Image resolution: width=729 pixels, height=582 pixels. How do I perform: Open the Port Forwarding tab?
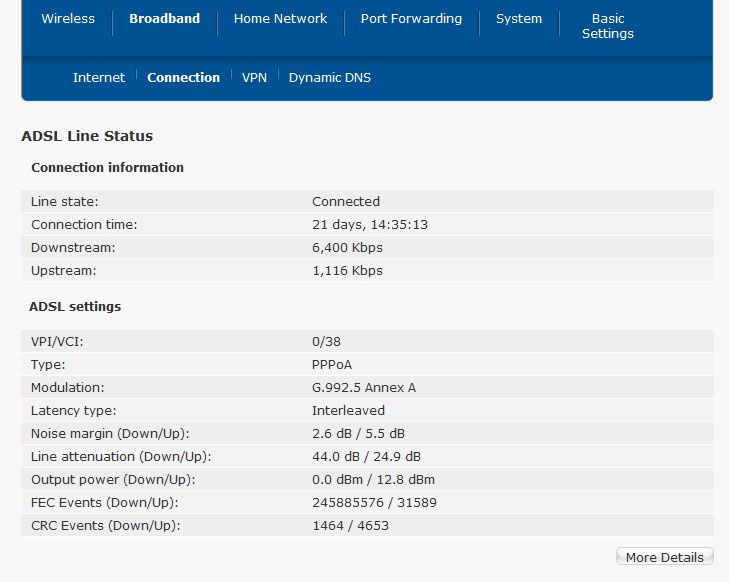click(411, 19)
